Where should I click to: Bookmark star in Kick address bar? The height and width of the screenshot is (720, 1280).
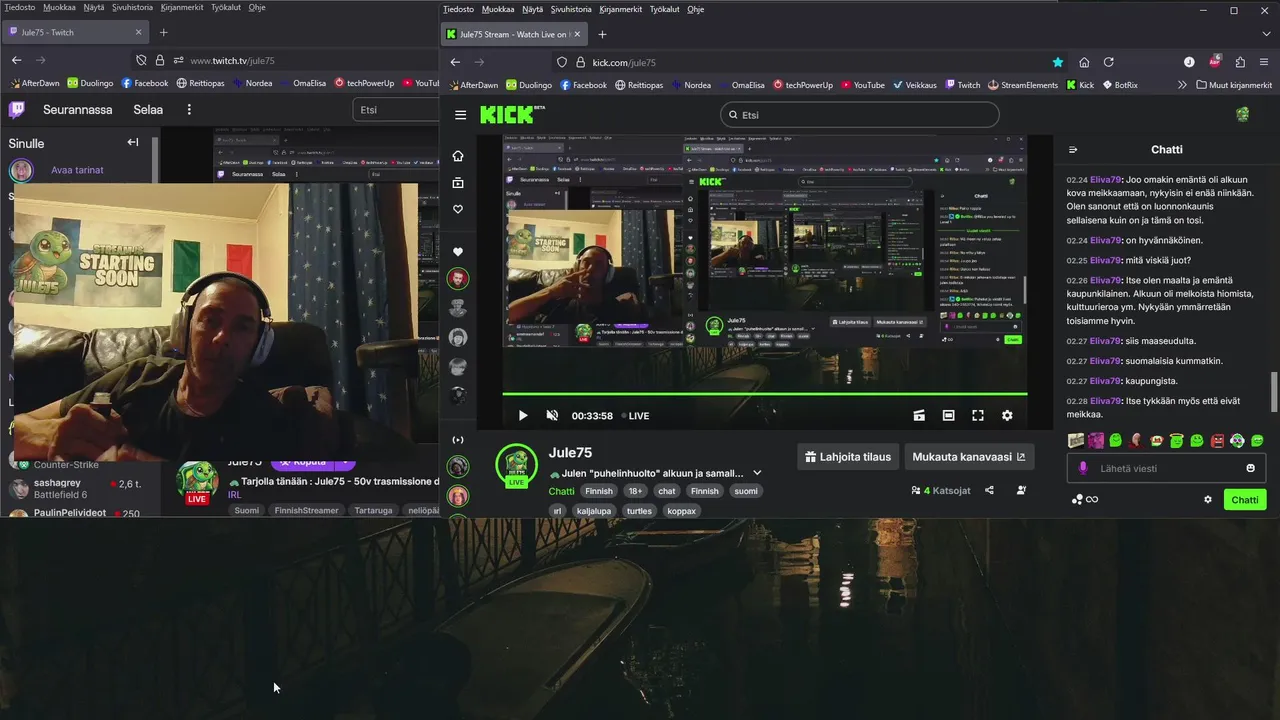point(1058,62)
